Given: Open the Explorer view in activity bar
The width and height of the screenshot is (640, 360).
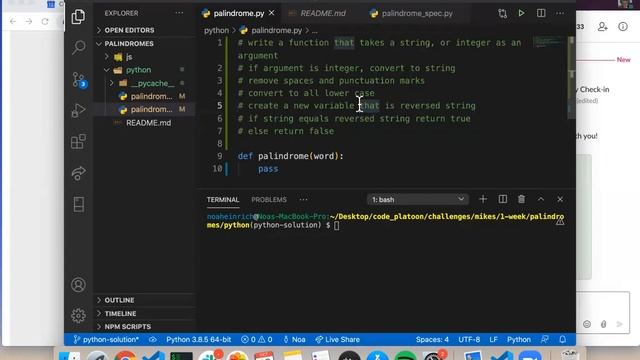Looking at the screenshot, I should pyautogui.click(x=78, y=16).
